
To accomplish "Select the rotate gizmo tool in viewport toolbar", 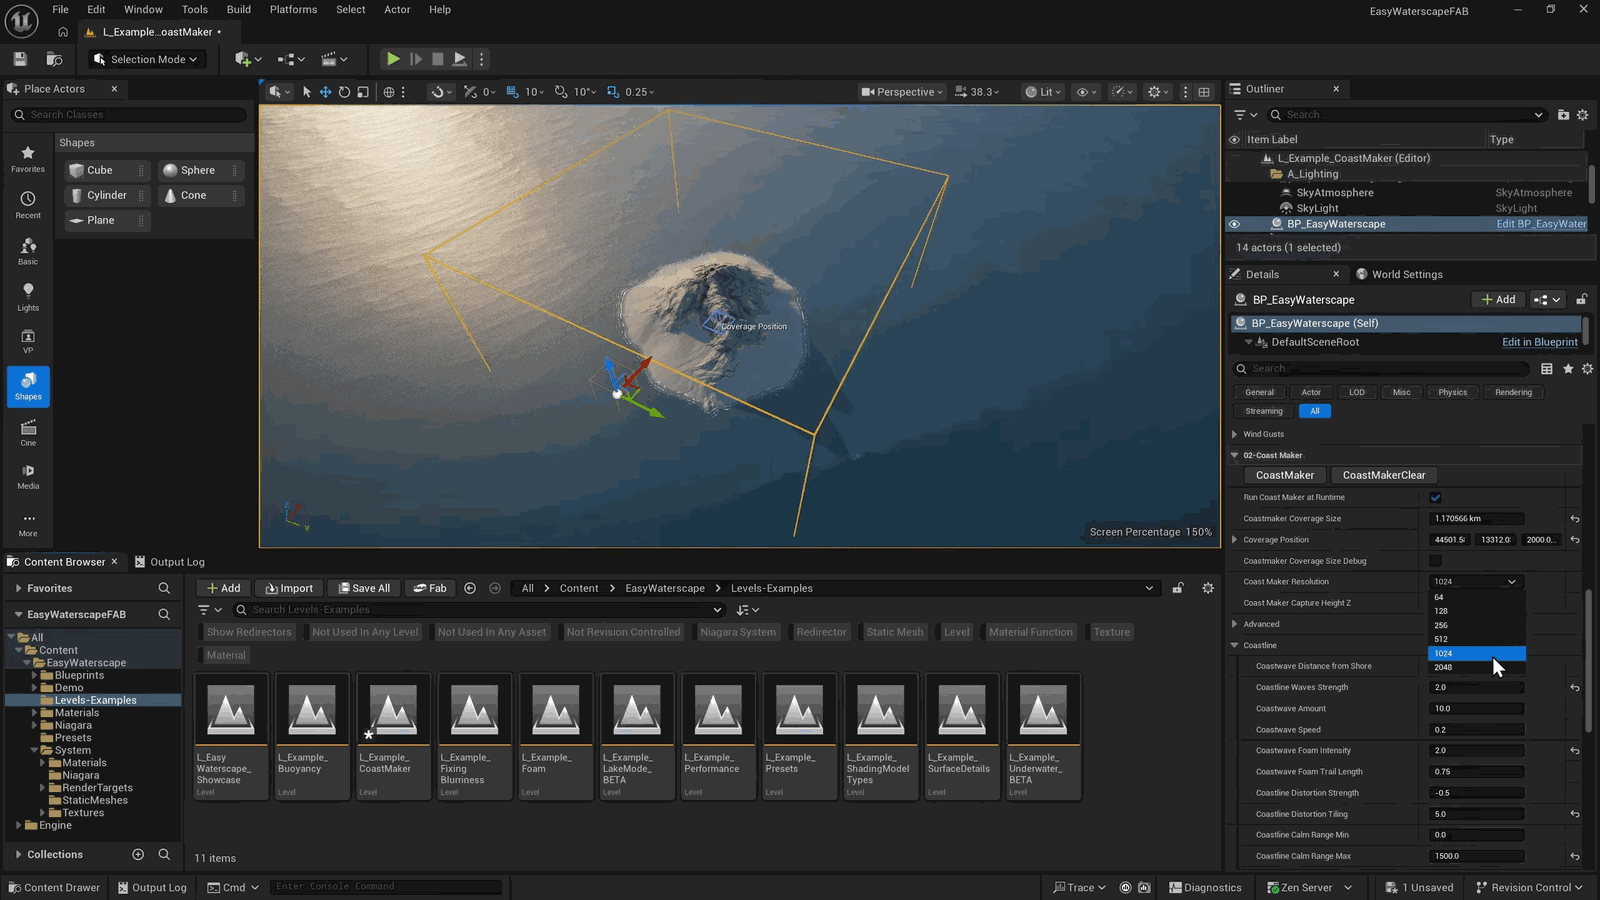I will pos(344,92).
